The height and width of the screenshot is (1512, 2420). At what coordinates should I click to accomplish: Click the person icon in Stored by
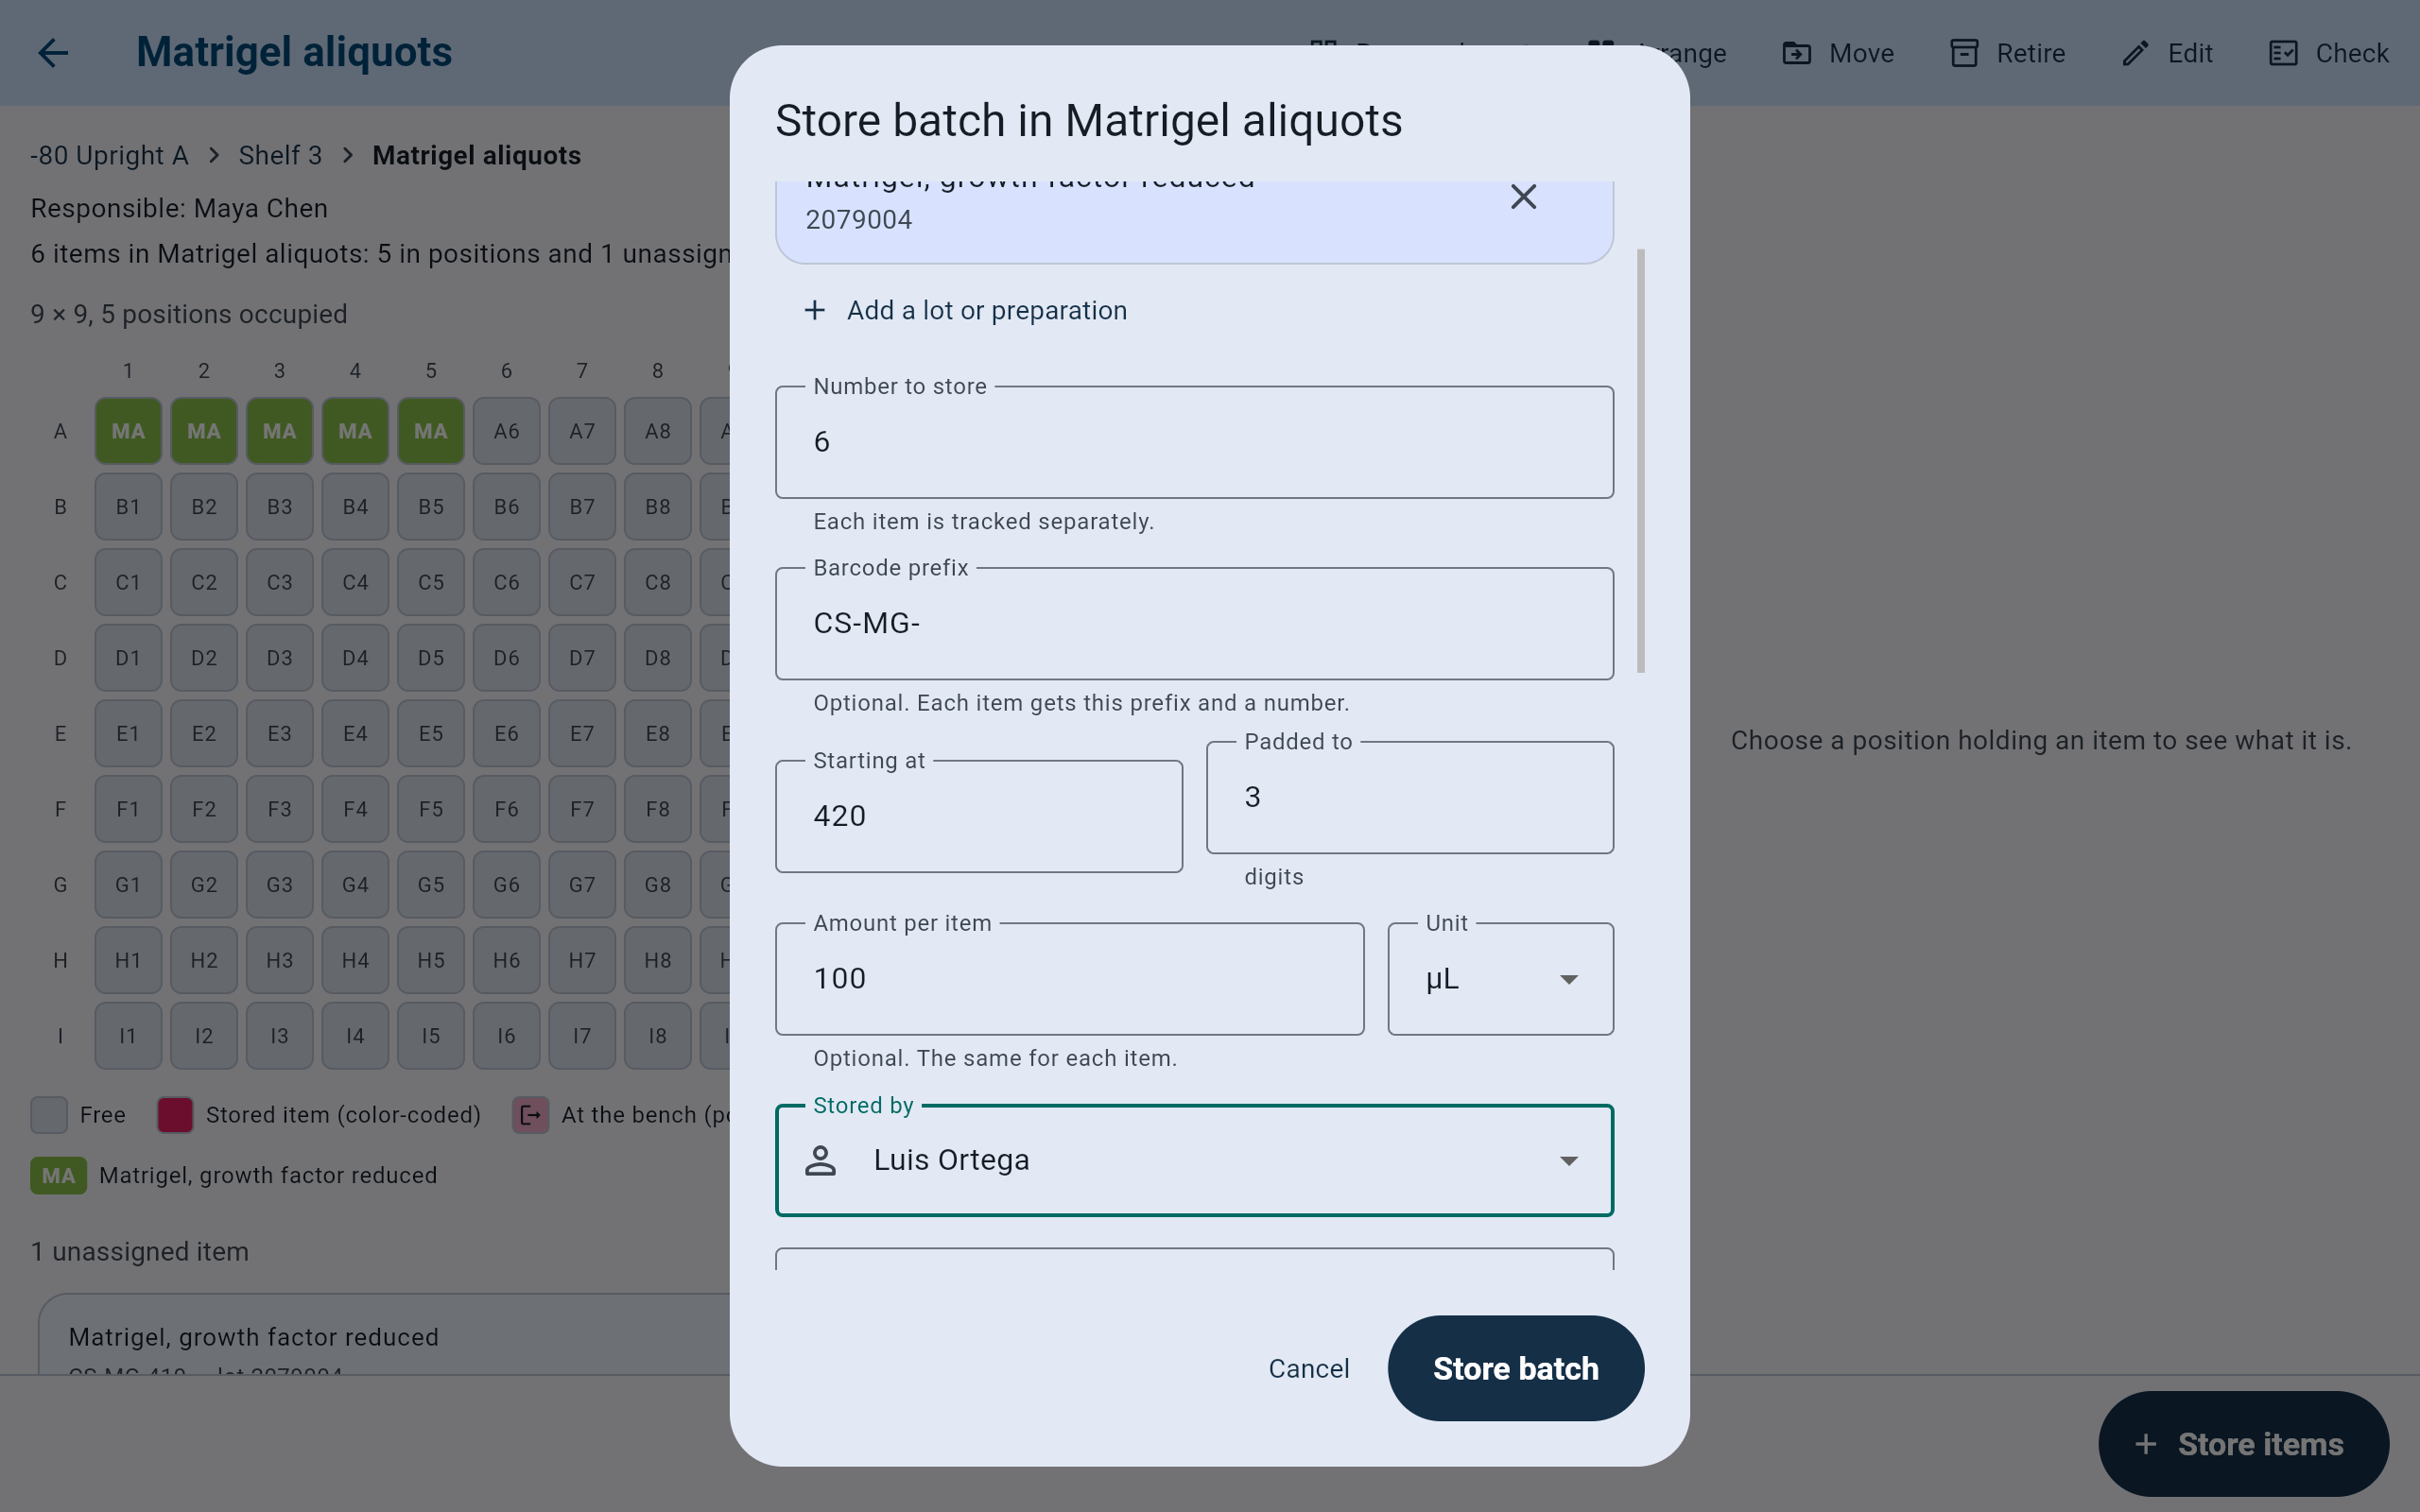click(820, 1160)
